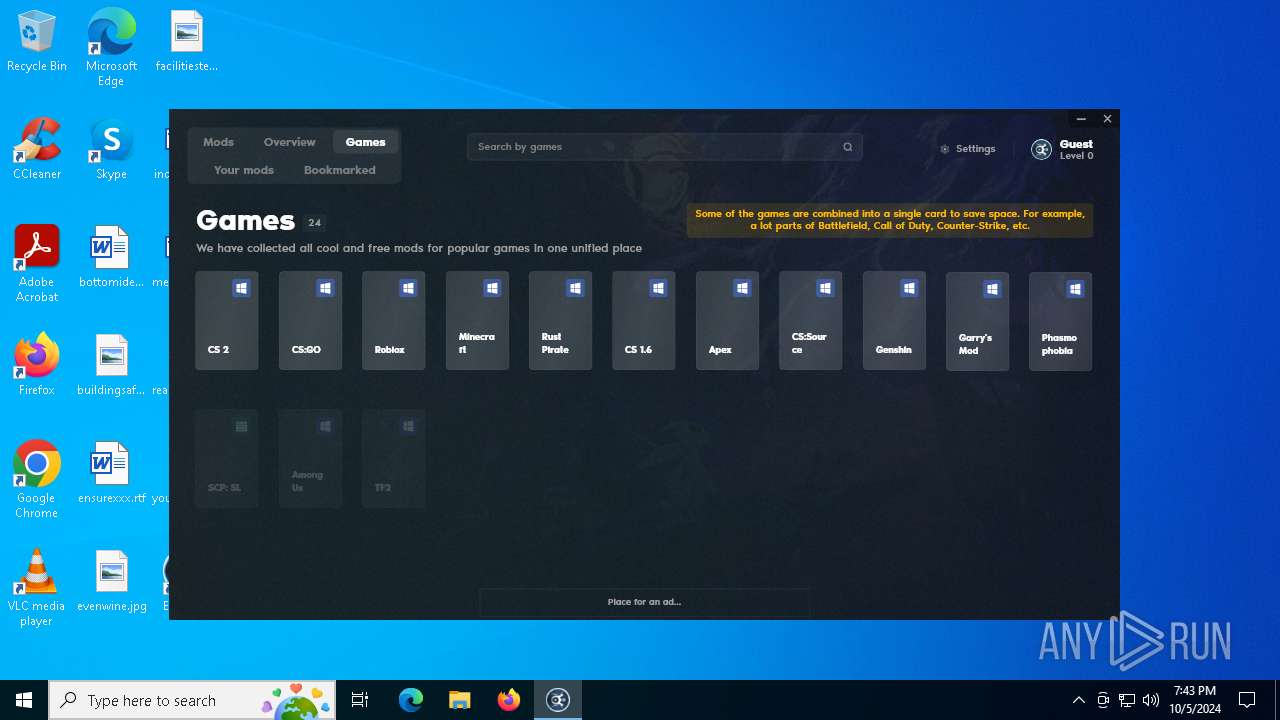Open the CS 2 game card

tap(227, 321)
